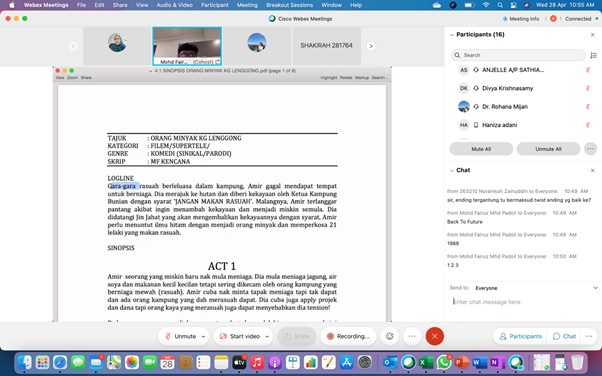
Task: Open the Breakout Sessions menu
Action: point(289,5)
